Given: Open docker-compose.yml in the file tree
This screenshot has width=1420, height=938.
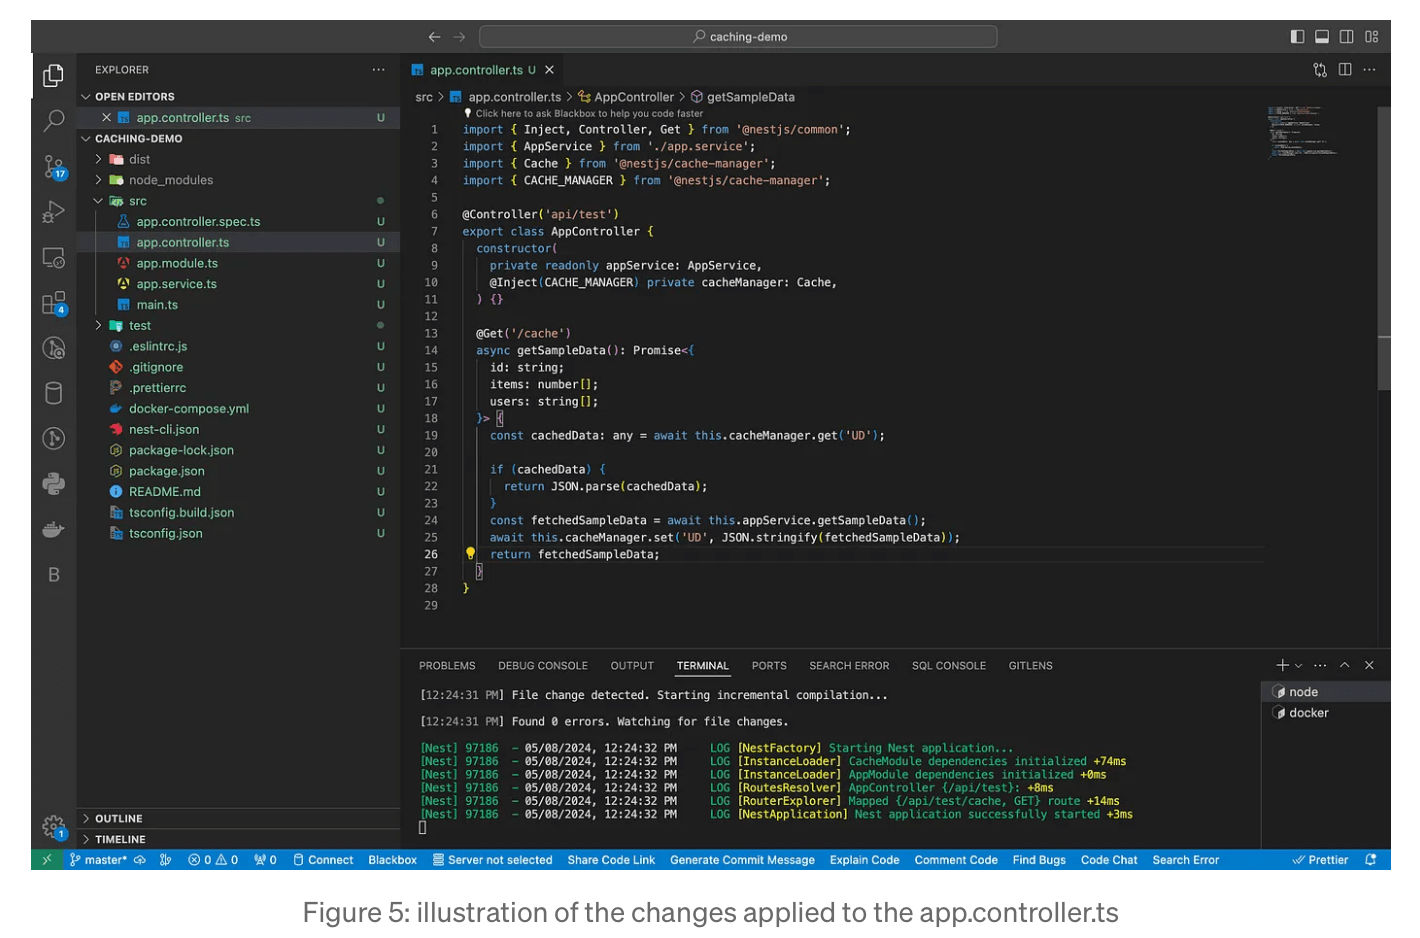Looking at the screenshot, I should tap(189, 409).
